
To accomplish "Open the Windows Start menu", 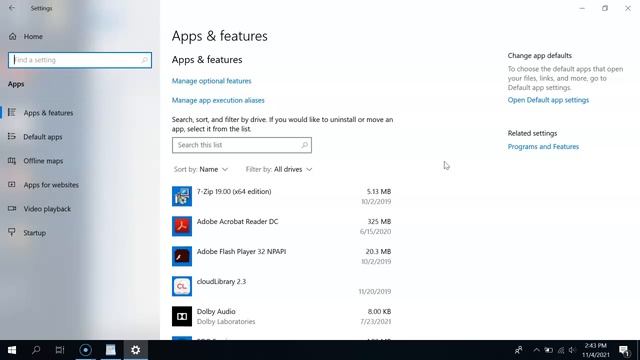I will coord(12,350).
